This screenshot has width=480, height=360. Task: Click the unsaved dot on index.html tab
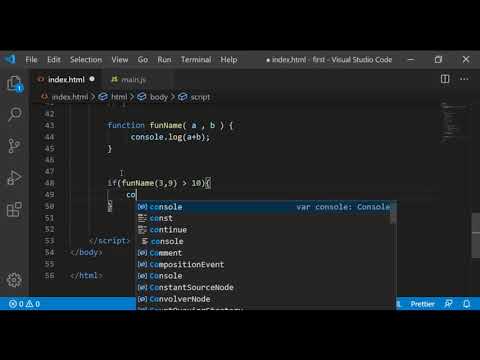click(x=92, y=79)
